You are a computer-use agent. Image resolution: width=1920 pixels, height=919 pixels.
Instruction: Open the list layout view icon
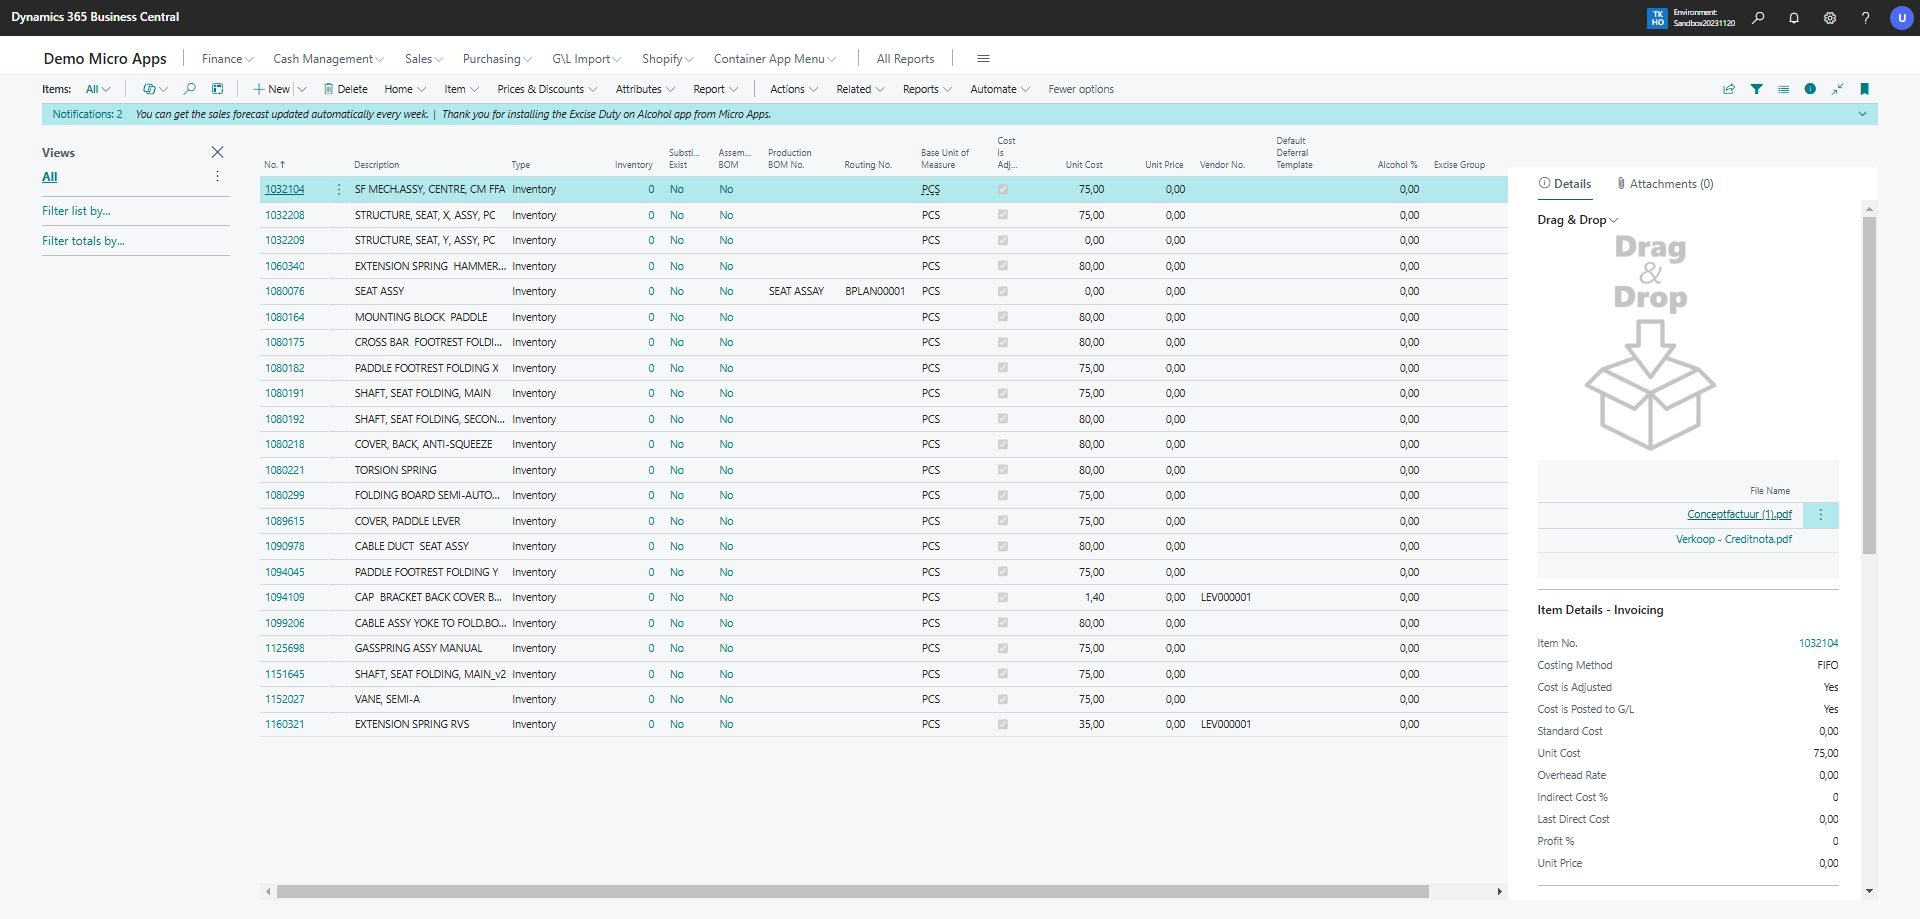click(x=1783, y=89)
